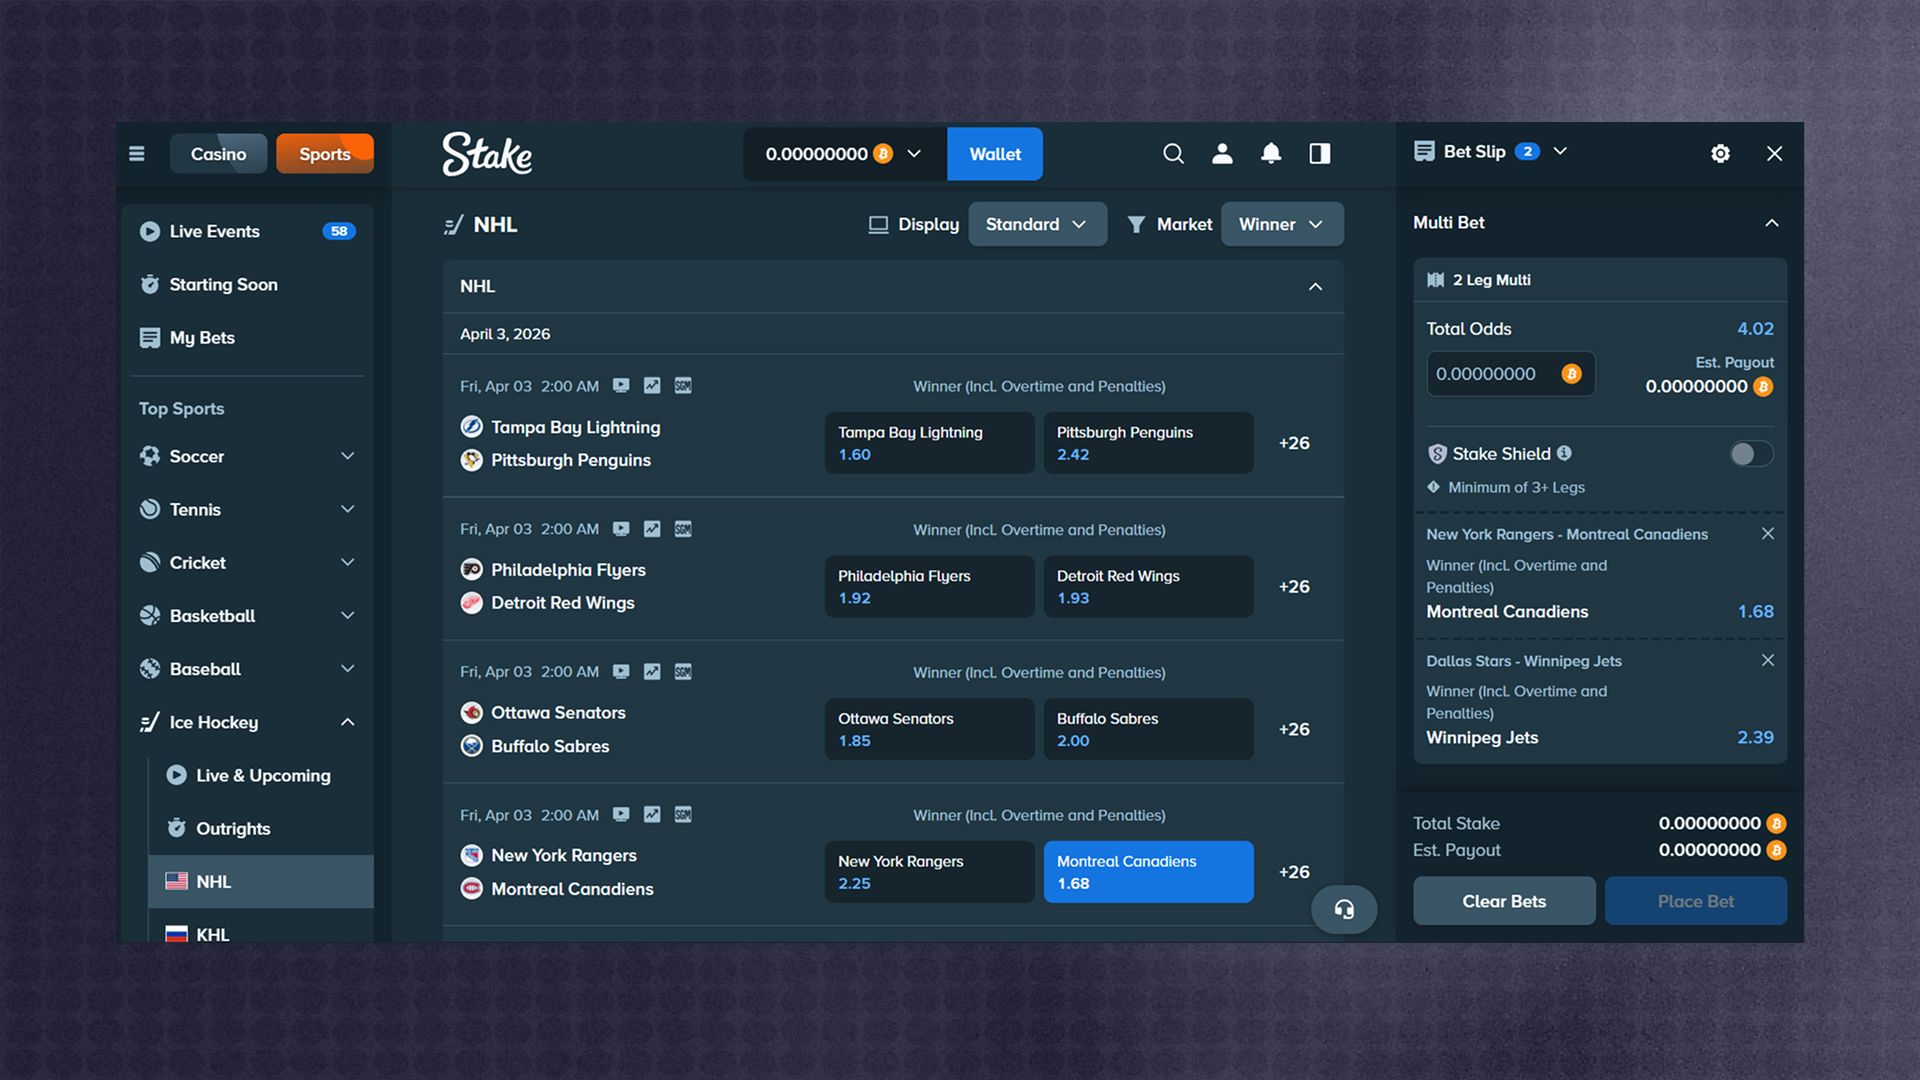This screenshot has height=1080, width=1920.
Task: Open stats chart icon for Philadelphia Flyers game
Action: point(652,529)
